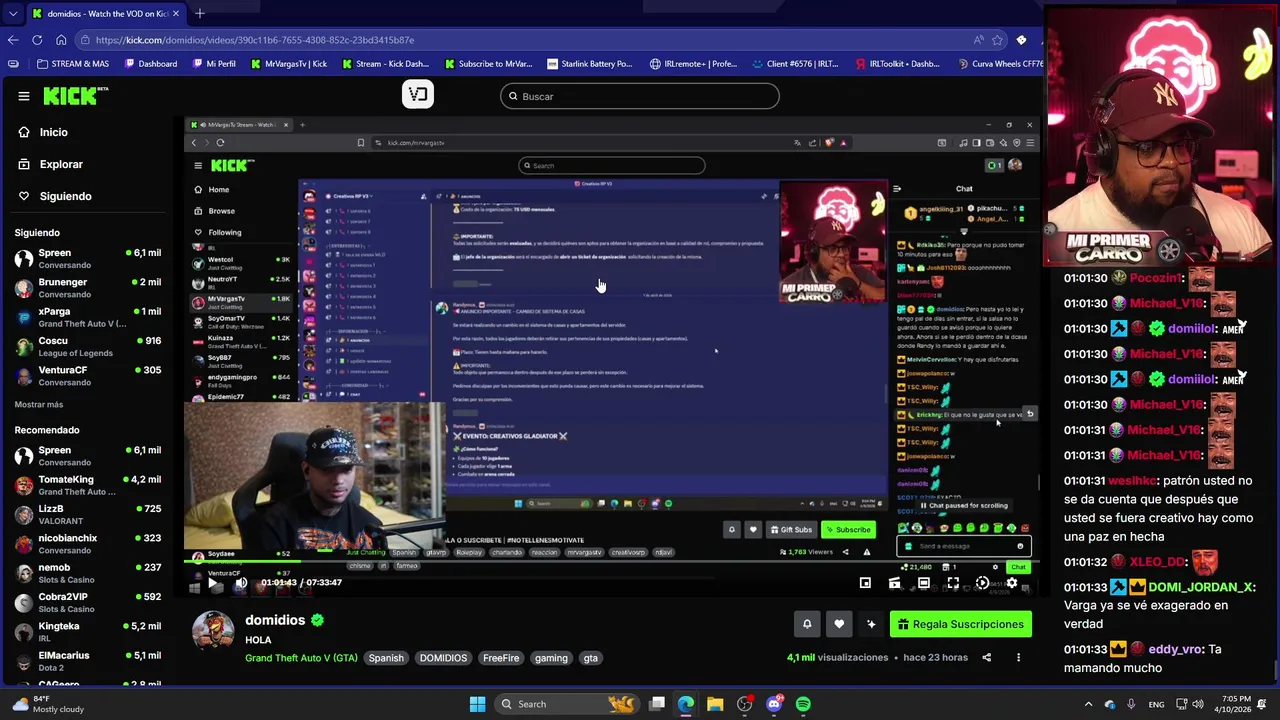Click the sparkle button beside the heart
Image resolution: width=1280 pixels, height=720 pixels.
871,624
